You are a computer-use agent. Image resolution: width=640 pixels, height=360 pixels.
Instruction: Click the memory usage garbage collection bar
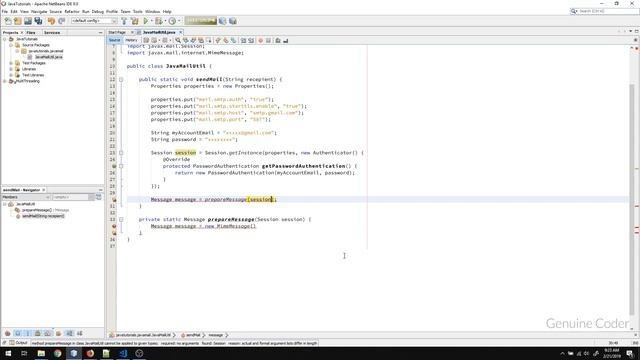tap(200, 21)
